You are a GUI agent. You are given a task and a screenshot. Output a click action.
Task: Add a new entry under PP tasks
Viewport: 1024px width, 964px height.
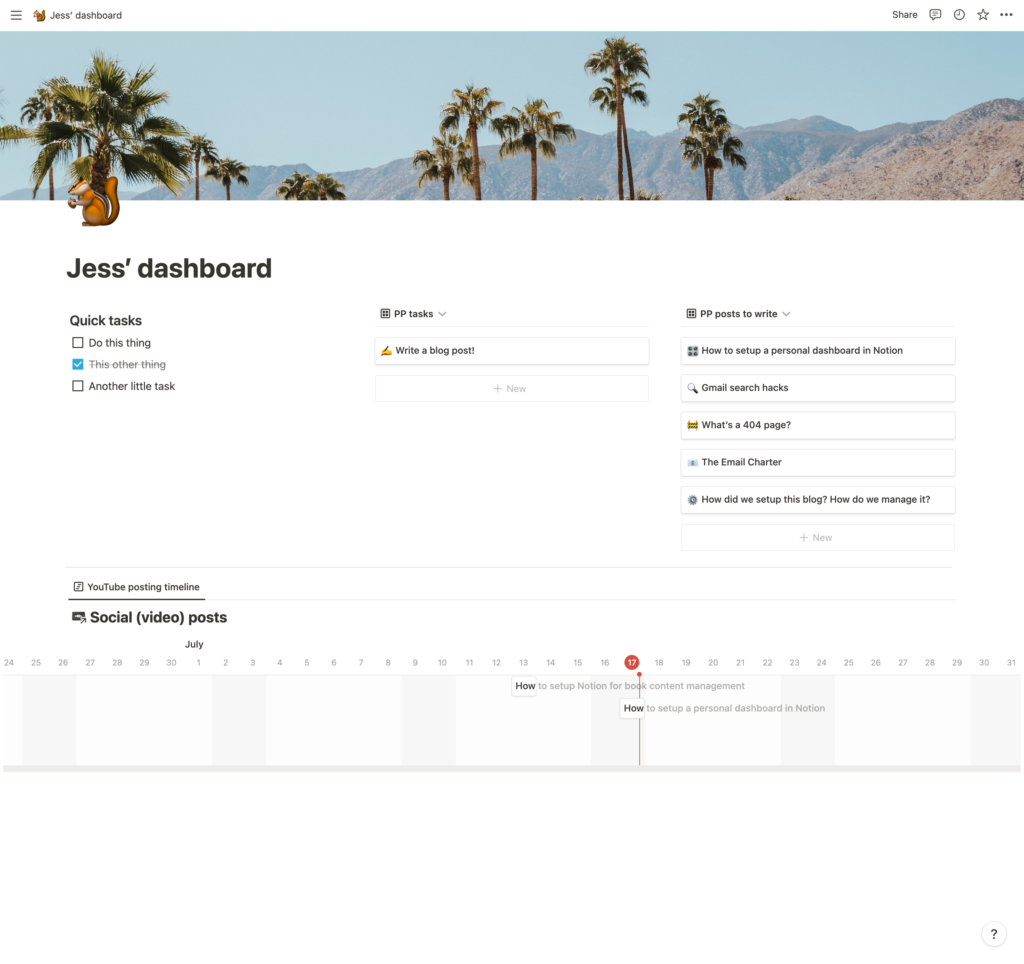[511, 388]
